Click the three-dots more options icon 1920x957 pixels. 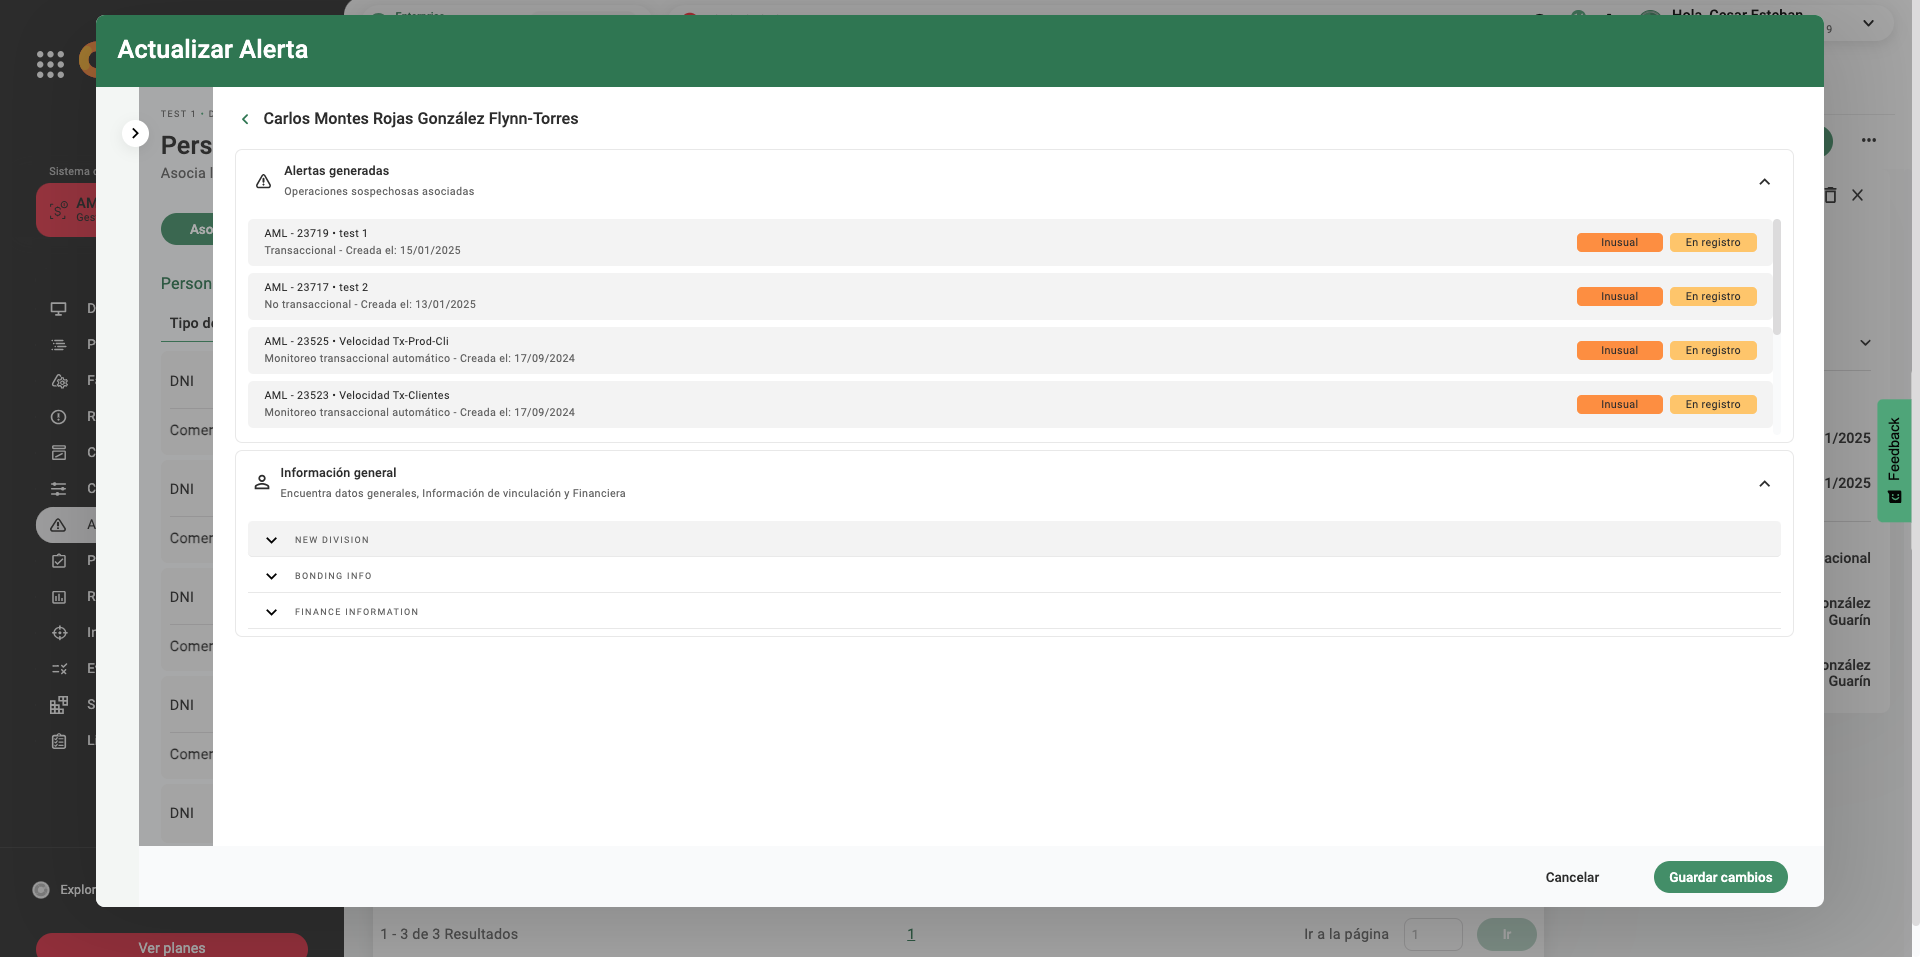pyautogui.click(x=1868, y=140)
